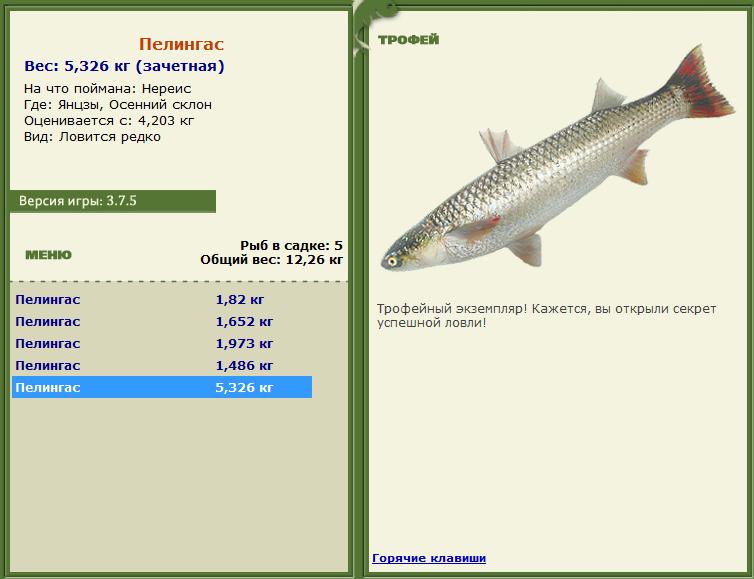
Task: Click the ТРОФЕЙ heading
Action: pyautogui.click(x=408, y=40)
